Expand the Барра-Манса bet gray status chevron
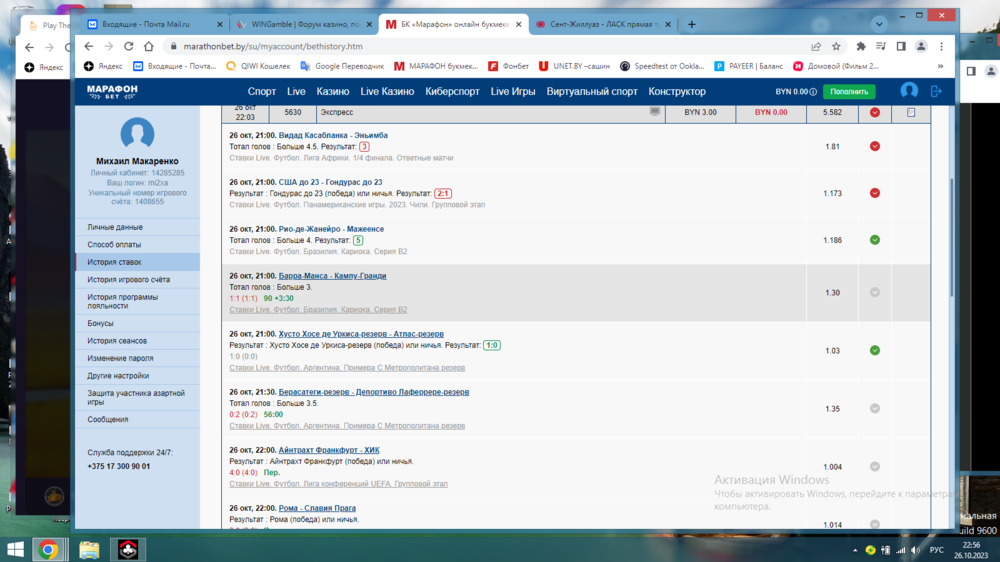Image resolution: width=1000 pixels, height=562 pixels. click(x=875, y=293)
